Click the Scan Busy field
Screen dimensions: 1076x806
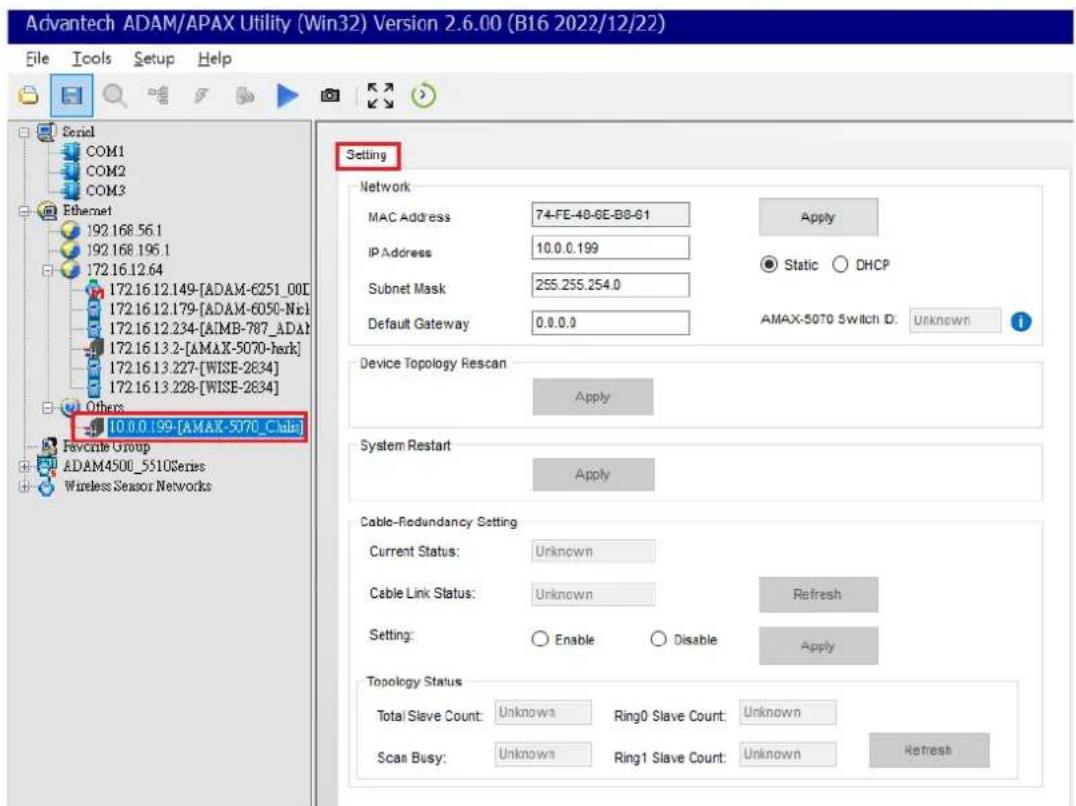[543, 754]
